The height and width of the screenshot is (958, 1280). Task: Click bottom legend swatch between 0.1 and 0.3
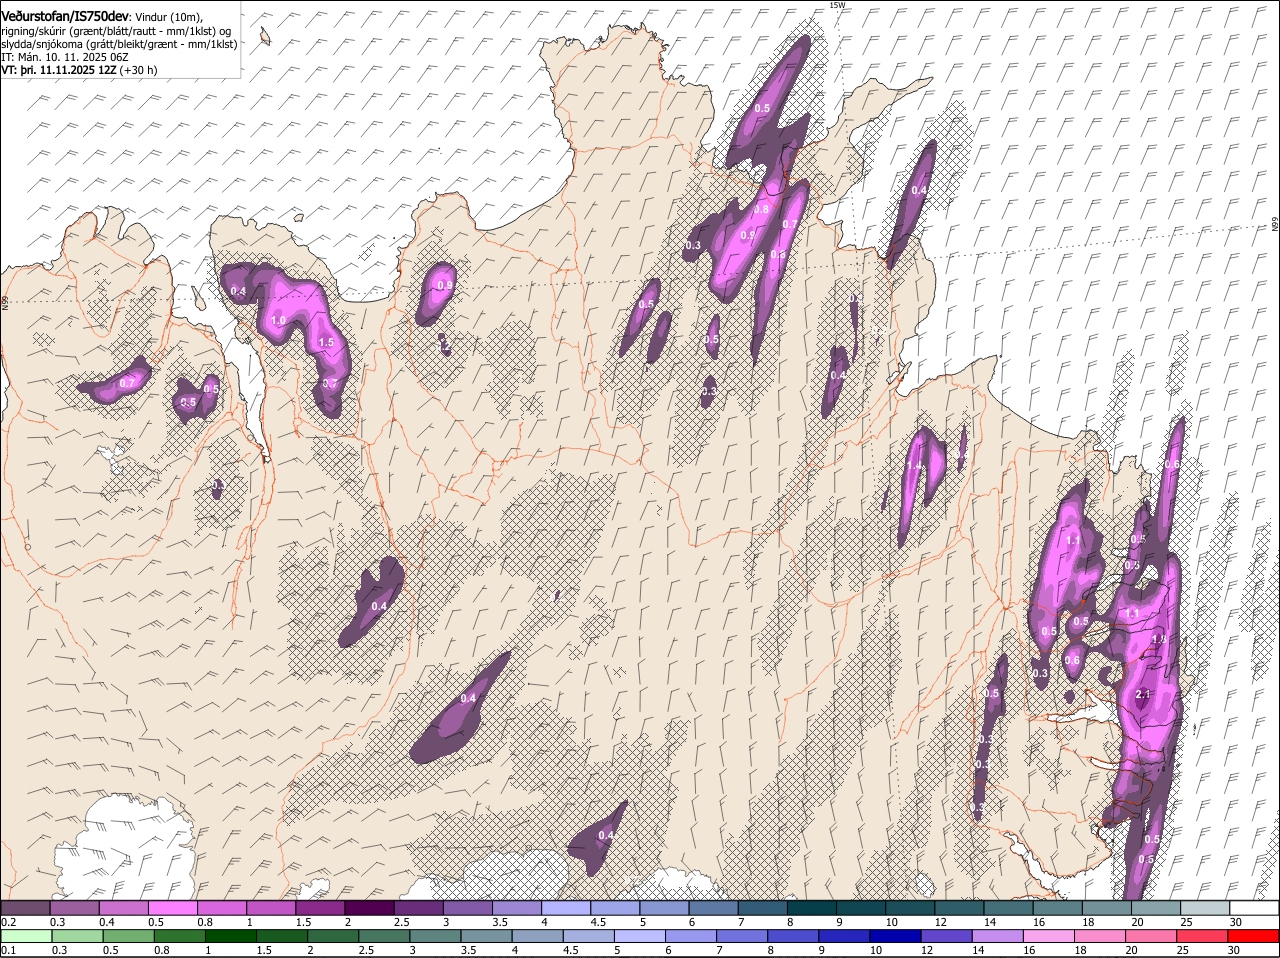[x=26, y=936]
